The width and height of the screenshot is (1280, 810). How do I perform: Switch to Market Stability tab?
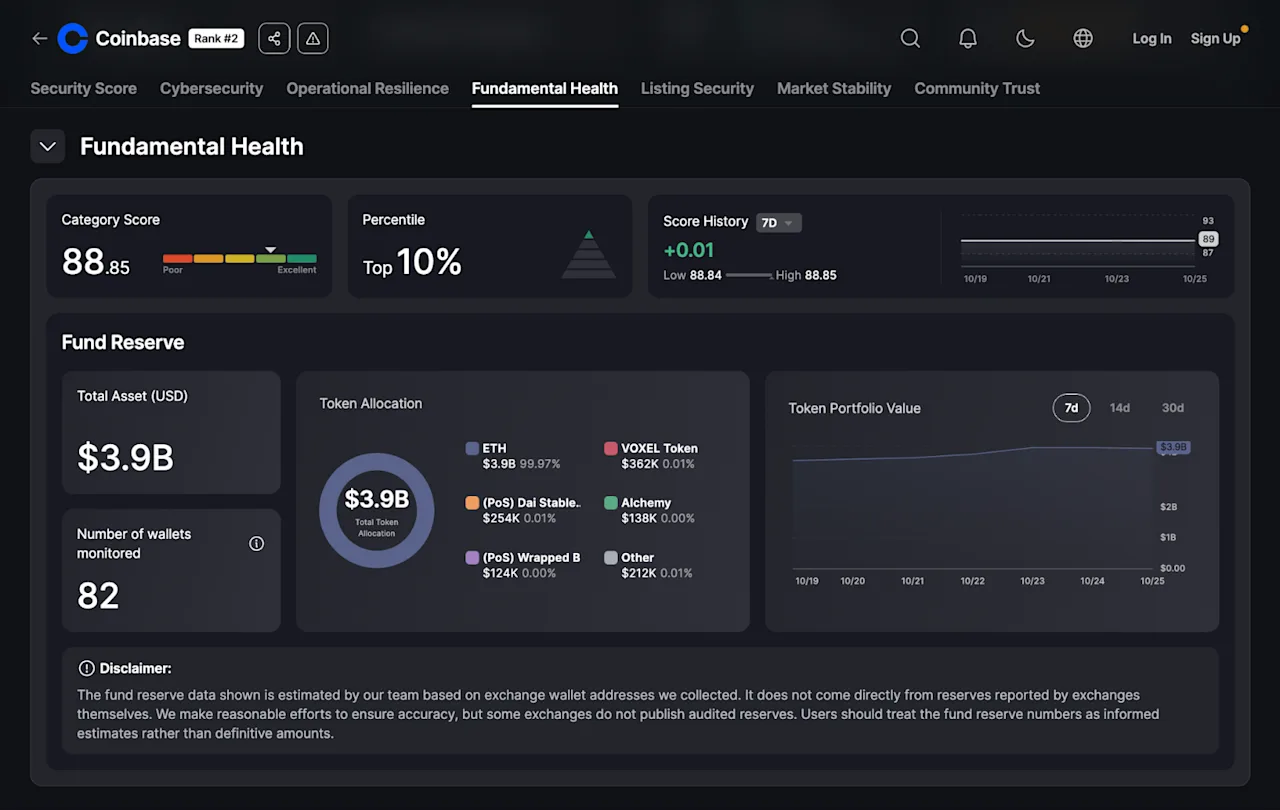tap(834, 88)
